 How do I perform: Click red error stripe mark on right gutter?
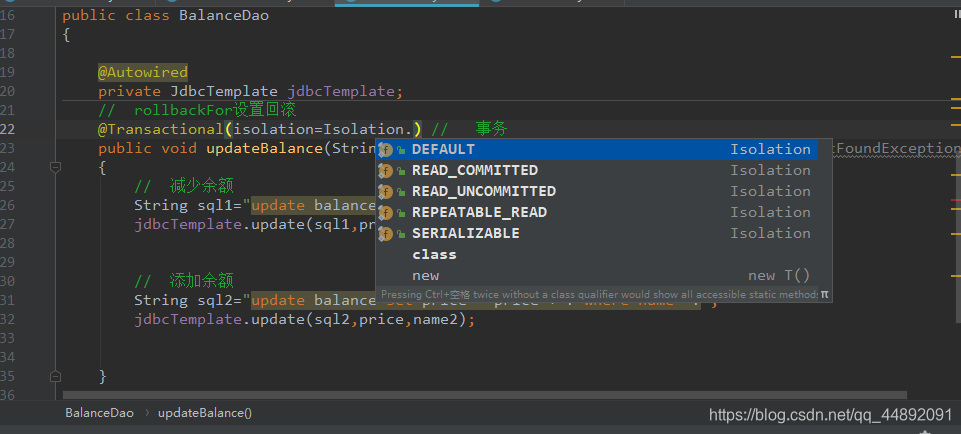955,200
